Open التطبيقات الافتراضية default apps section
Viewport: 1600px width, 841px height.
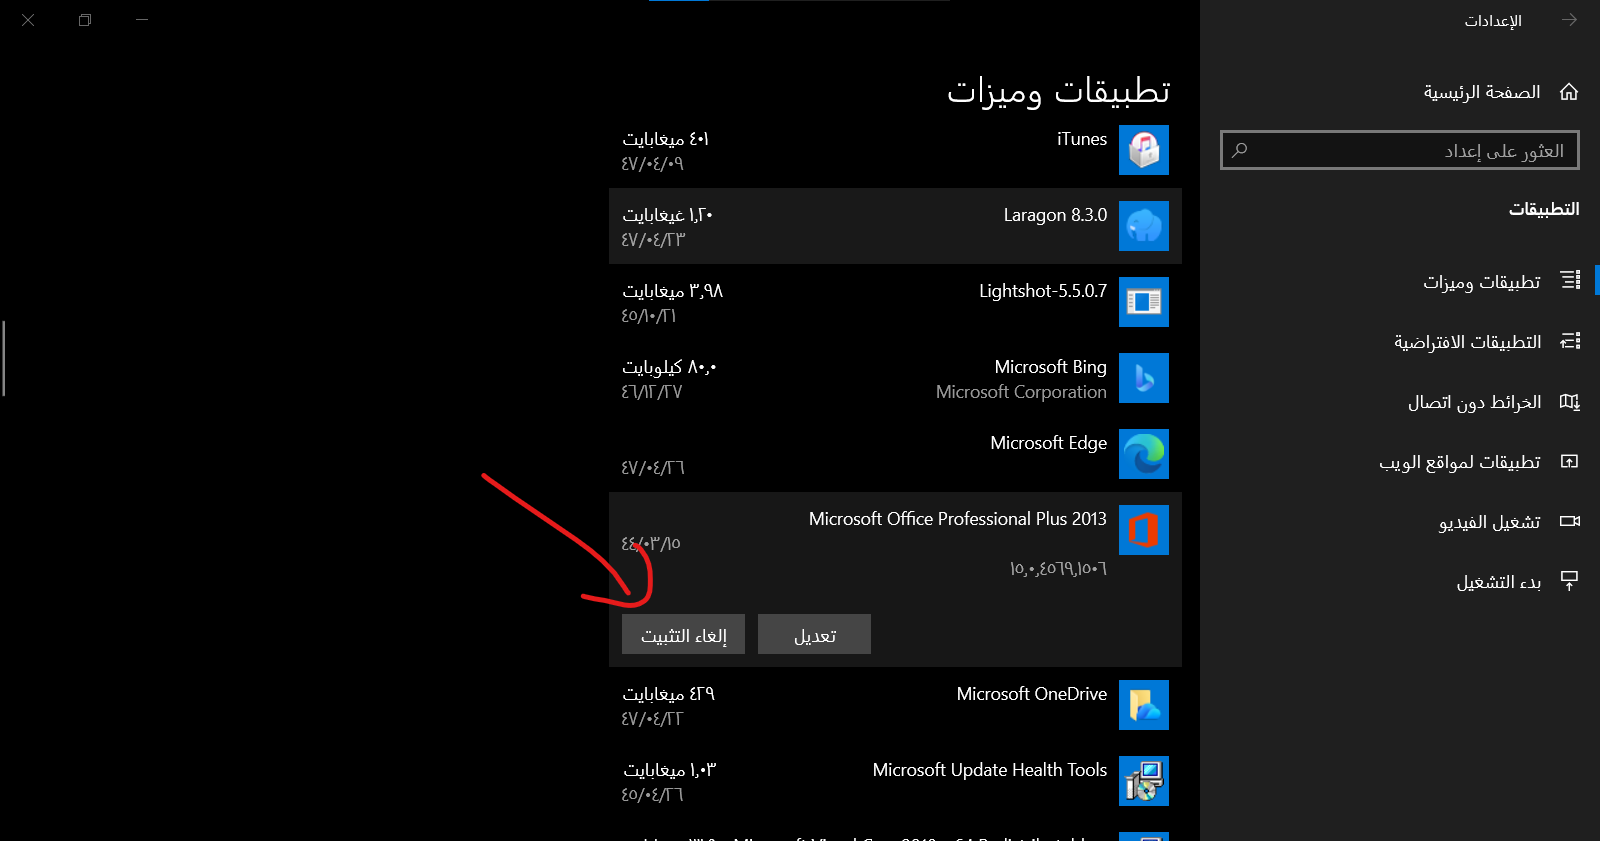[1468, 342]
